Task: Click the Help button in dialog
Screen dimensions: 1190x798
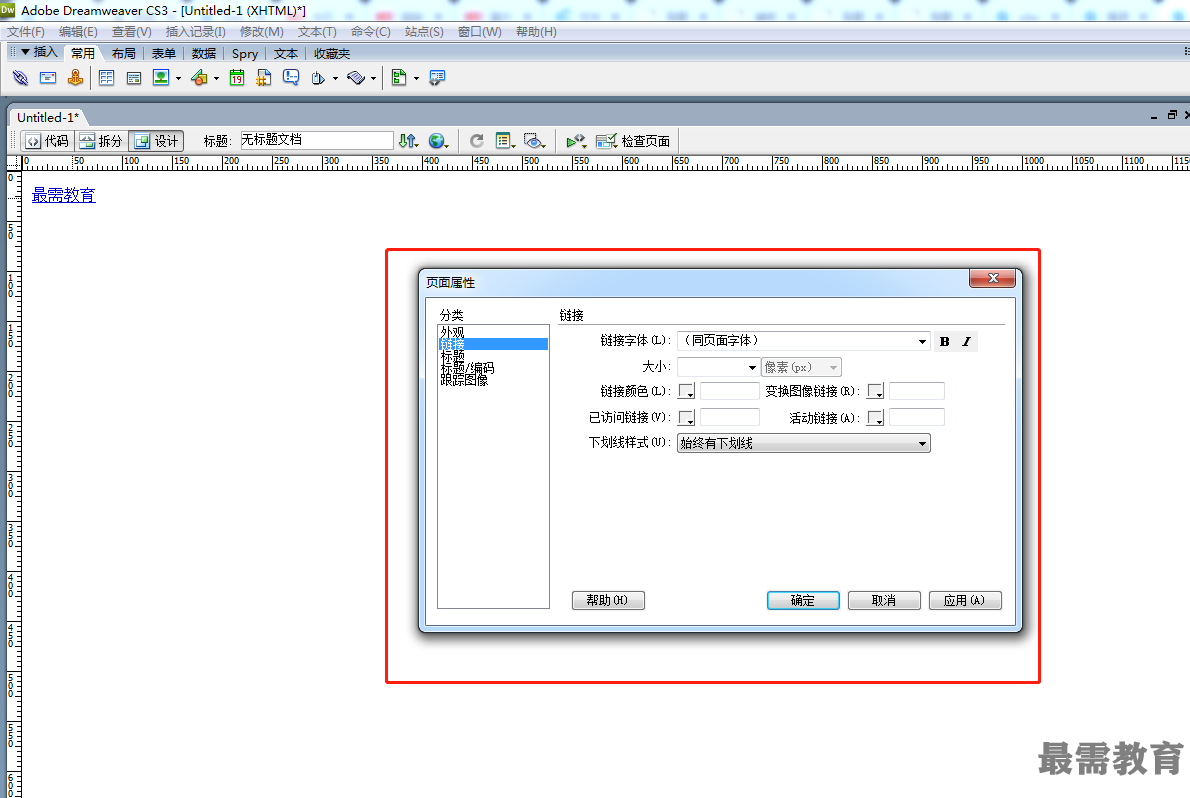Action: point(608,601)
